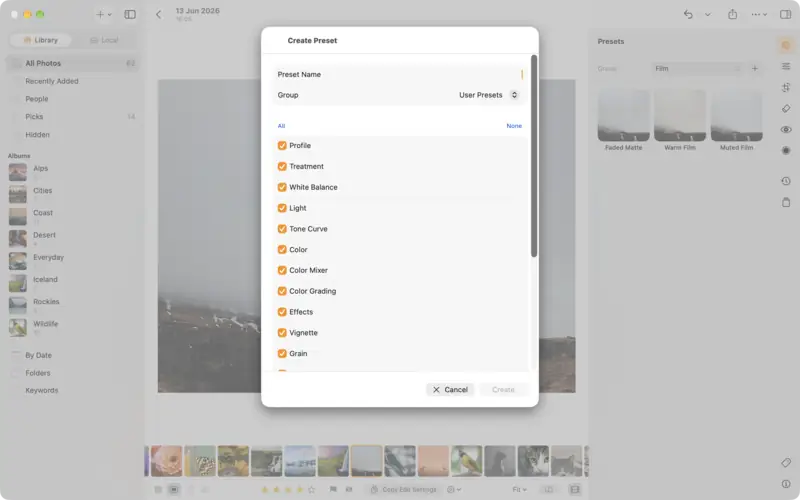800x500 pixels.
Task: Open the share icon in top toolbar
Action: [733, 14]
